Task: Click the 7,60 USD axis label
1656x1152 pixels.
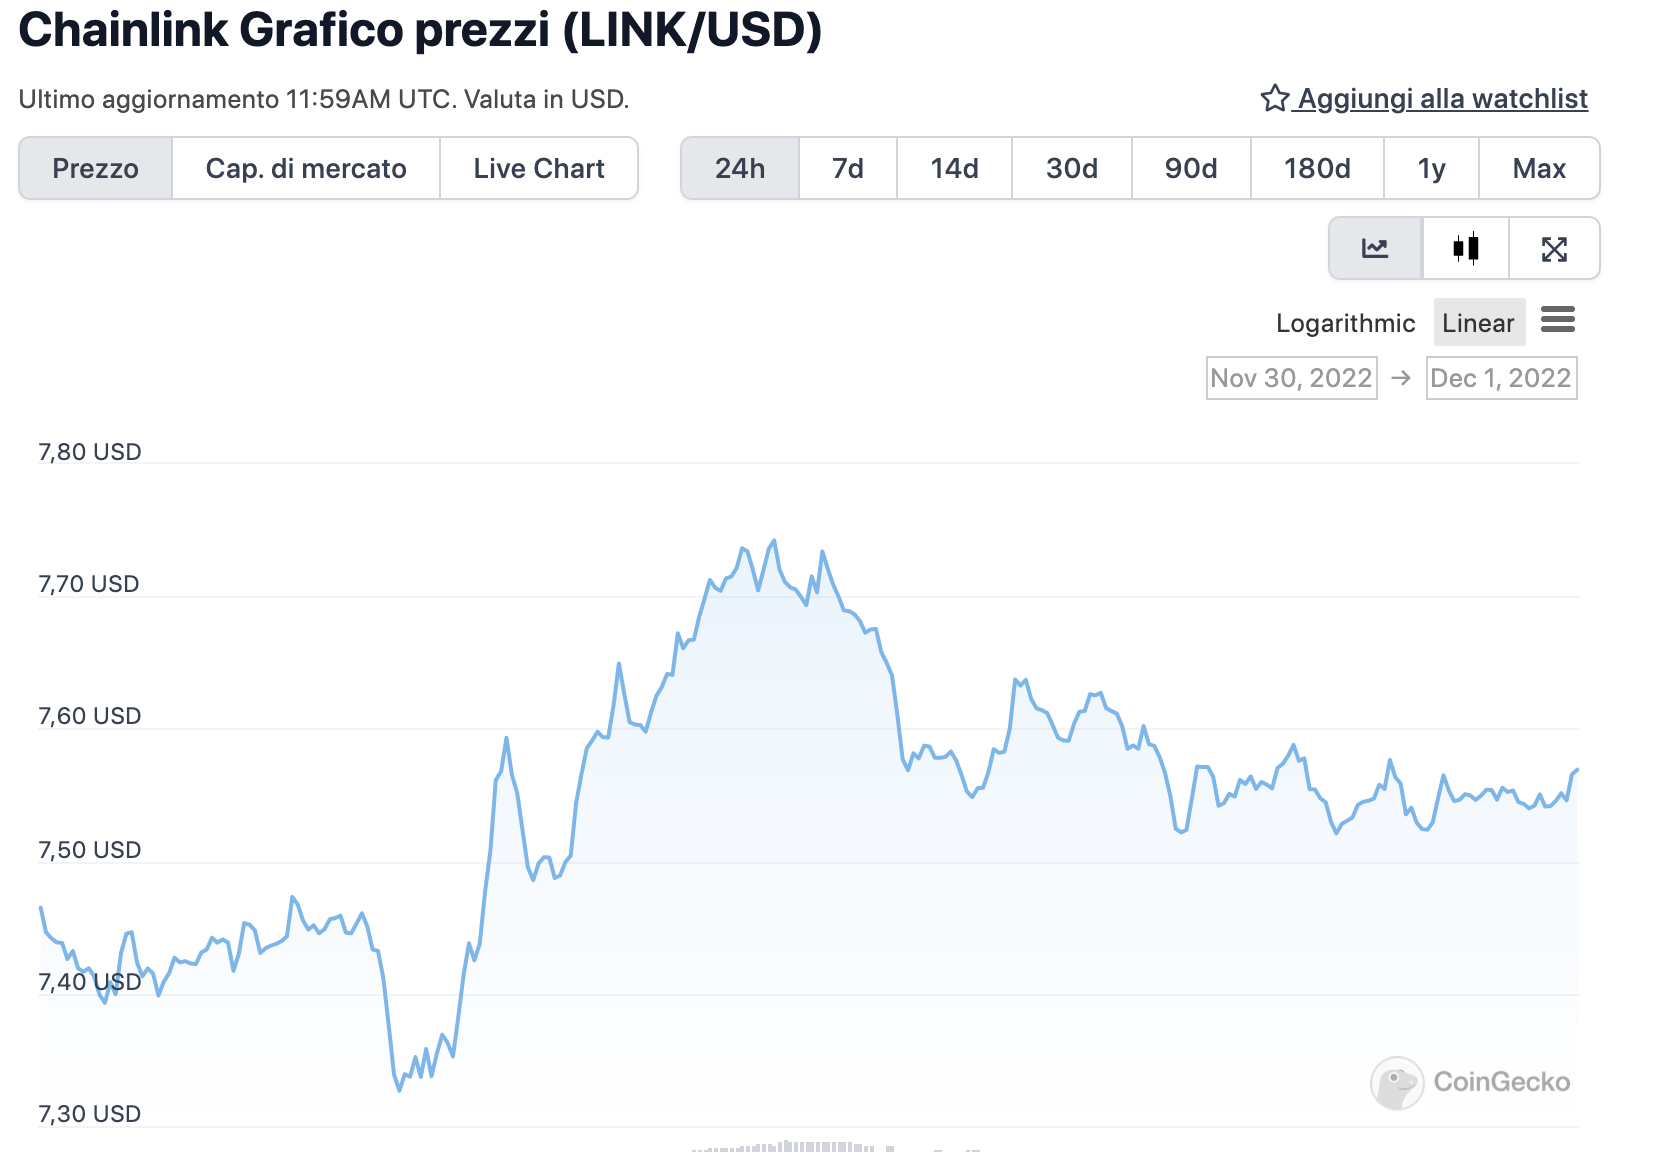Action: coord(90,716)
